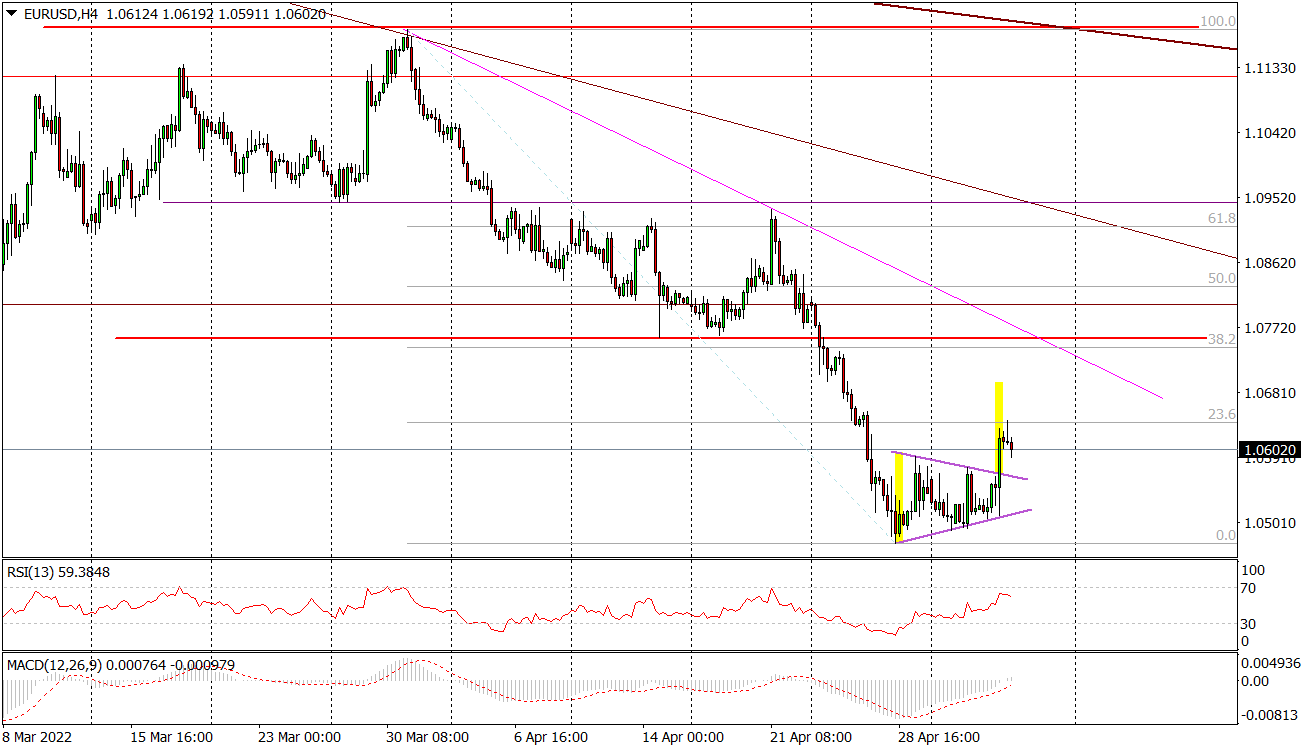Click the RSI scale value 100
The height and width of the screenshot is (751, 1309).
click(x=1252, y=570)
